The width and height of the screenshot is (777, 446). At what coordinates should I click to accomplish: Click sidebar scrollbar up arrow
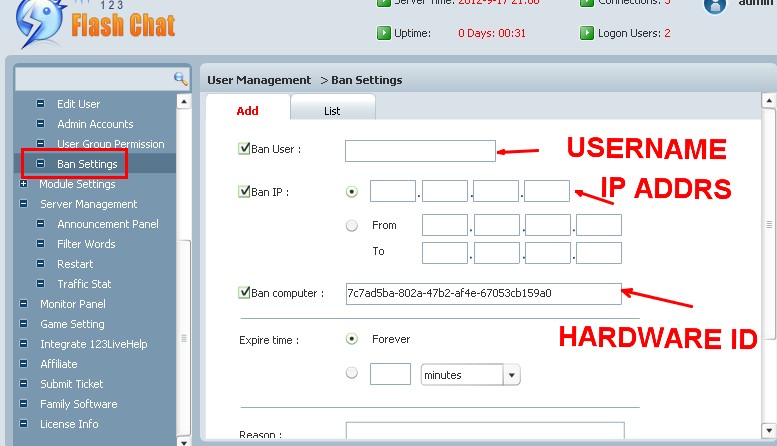pyautogui.click(x=184, y=102)
